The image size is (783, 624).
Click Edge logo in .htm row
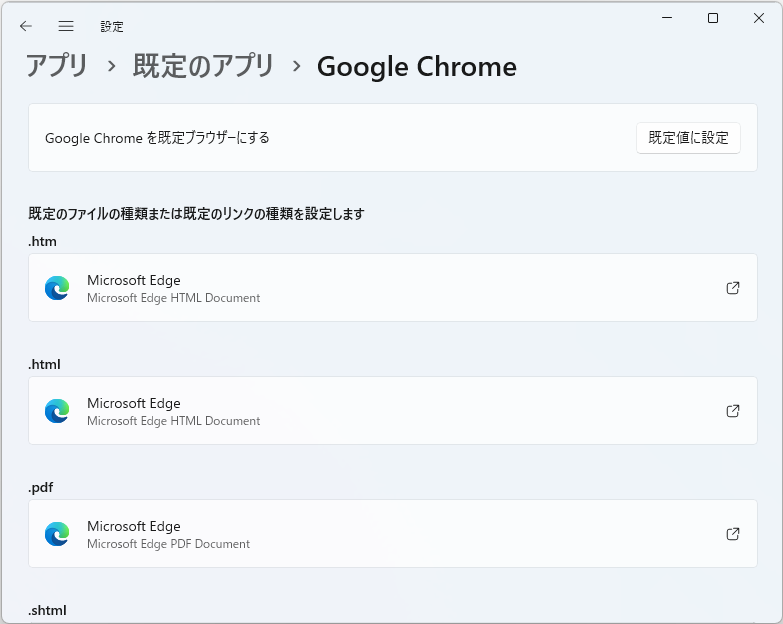[x=57, y=288]
